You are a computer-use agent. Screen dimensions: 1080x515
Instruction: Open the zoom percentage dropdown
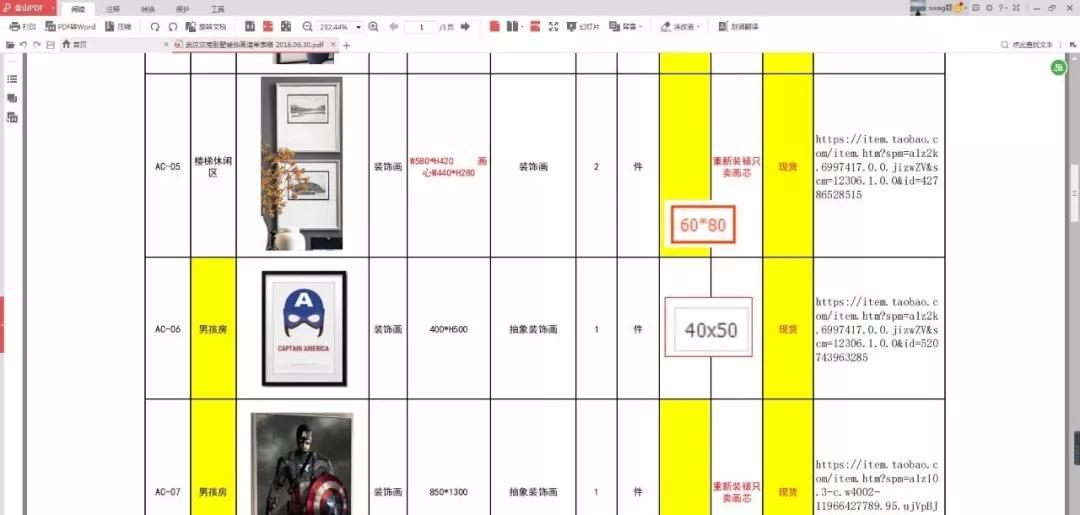click(358, 28)
